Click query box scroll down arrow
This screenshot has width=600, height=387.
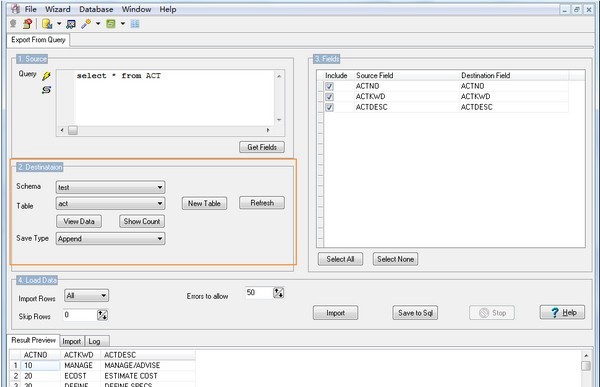279,120
